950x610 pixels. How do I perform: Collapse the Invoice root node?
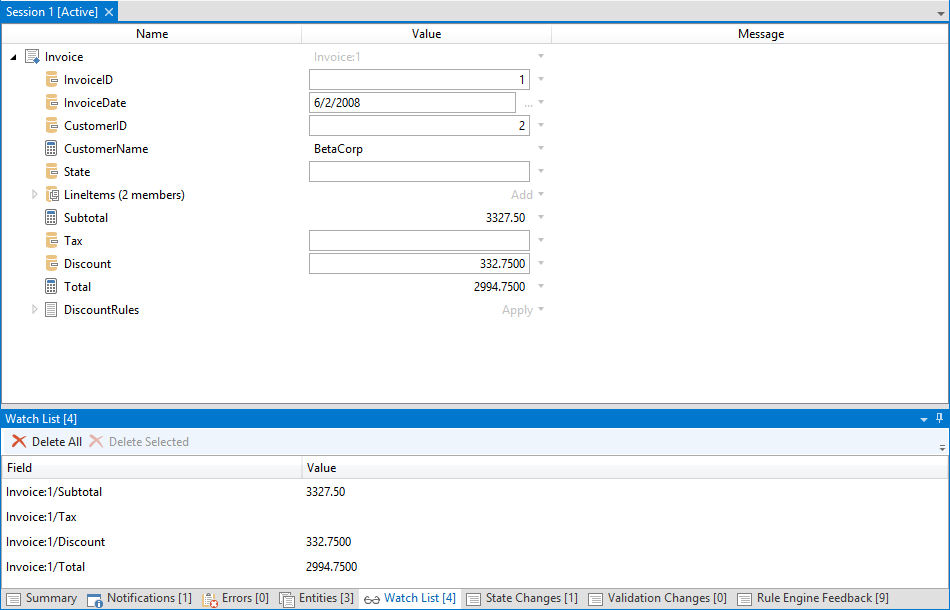(13, 58)
